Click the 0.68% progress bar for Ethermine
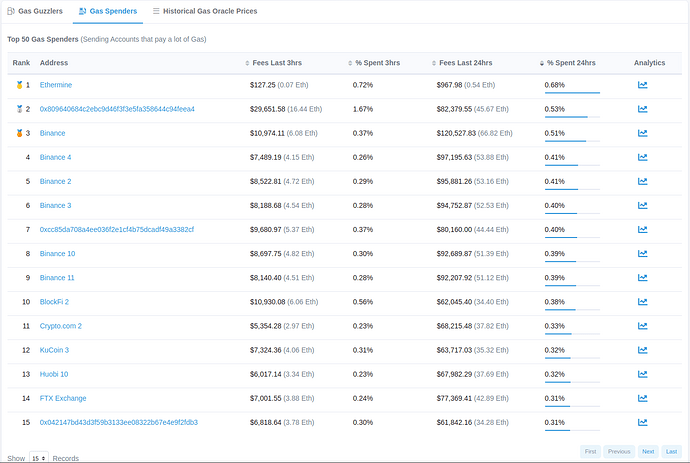 tap(572, 93)
